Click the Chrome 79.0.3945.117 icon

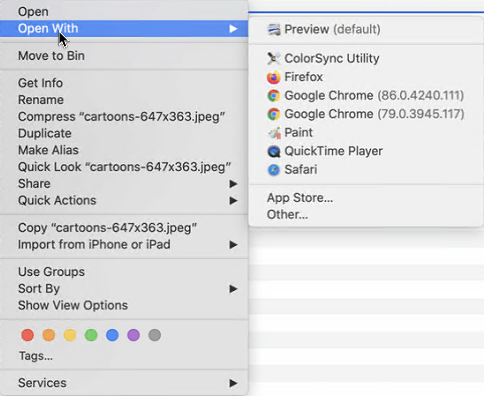[x=274, y=114]
